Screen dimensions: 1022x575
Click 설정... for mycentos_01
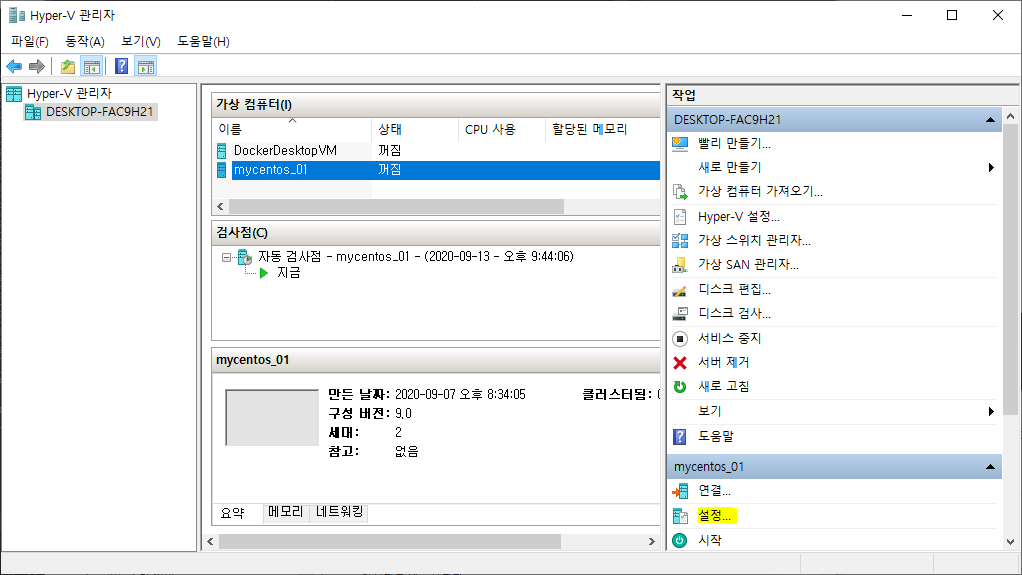pyautogui.click(x=715, y=516)
